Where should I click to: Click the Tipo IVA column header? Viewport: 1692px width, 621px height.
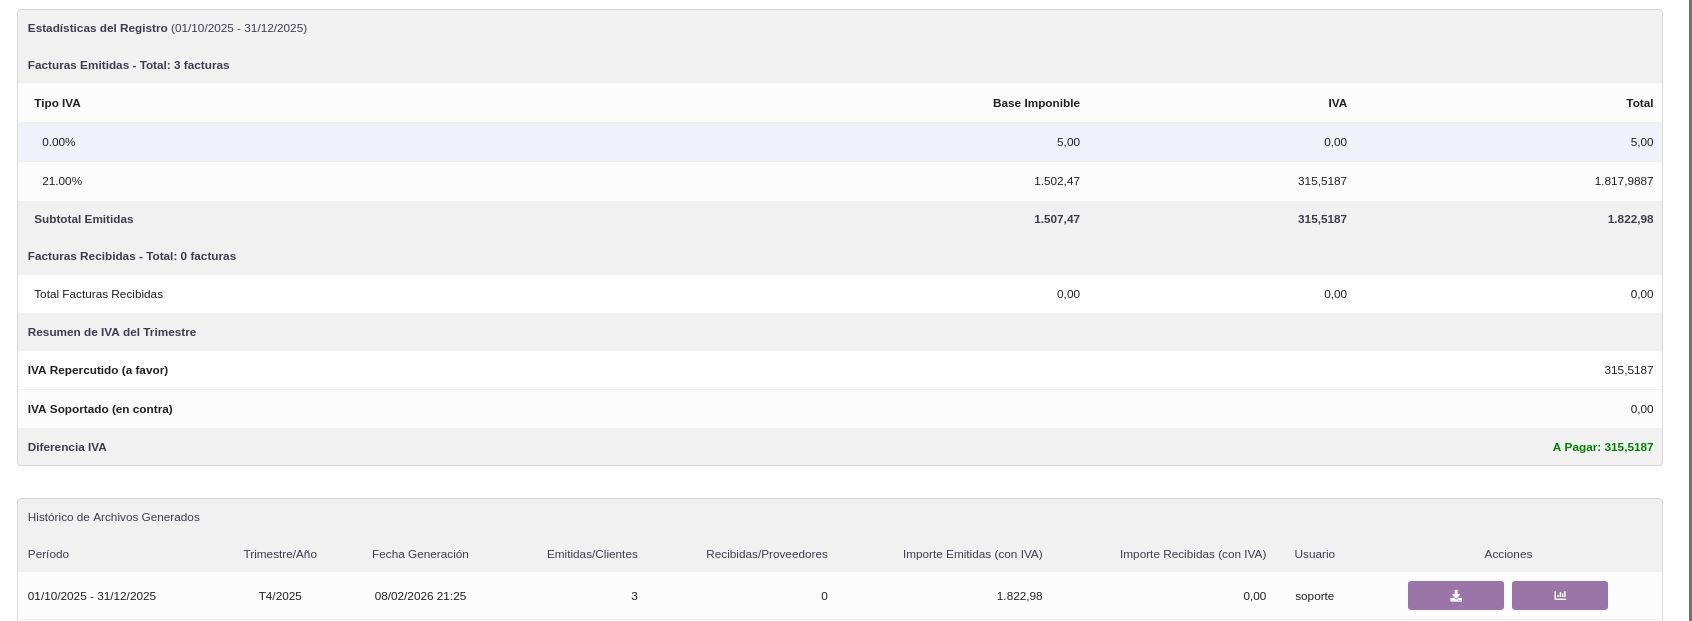pos(57,103)
